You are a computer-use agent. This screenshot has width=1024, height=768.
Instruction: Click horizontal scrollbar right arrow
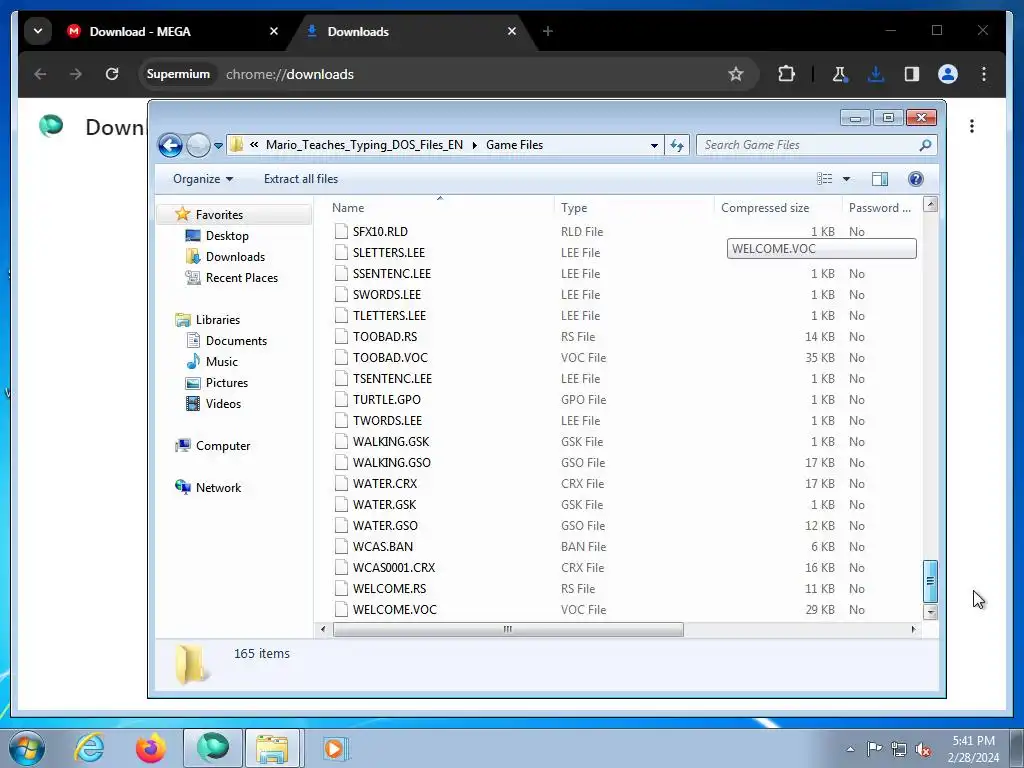click(913, 630)
